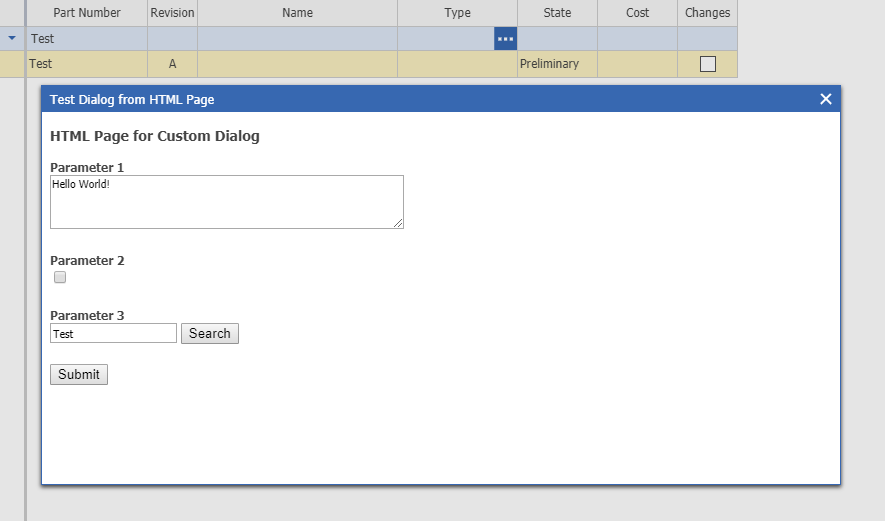The height and width of the screenshot is (521, 885).
Task: Submit the custom dialog form
Action: point(79,375)
